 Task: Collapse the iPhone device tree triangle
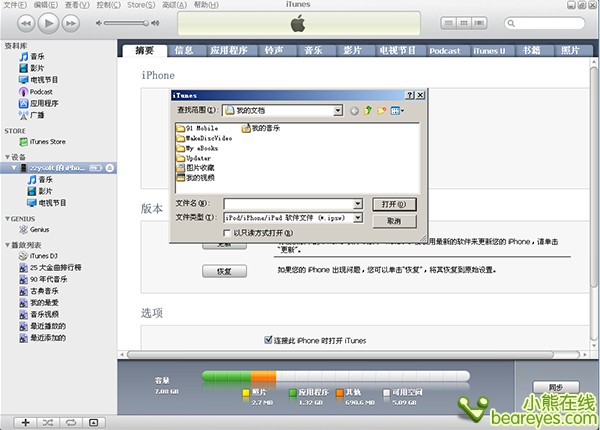point(14,168)
